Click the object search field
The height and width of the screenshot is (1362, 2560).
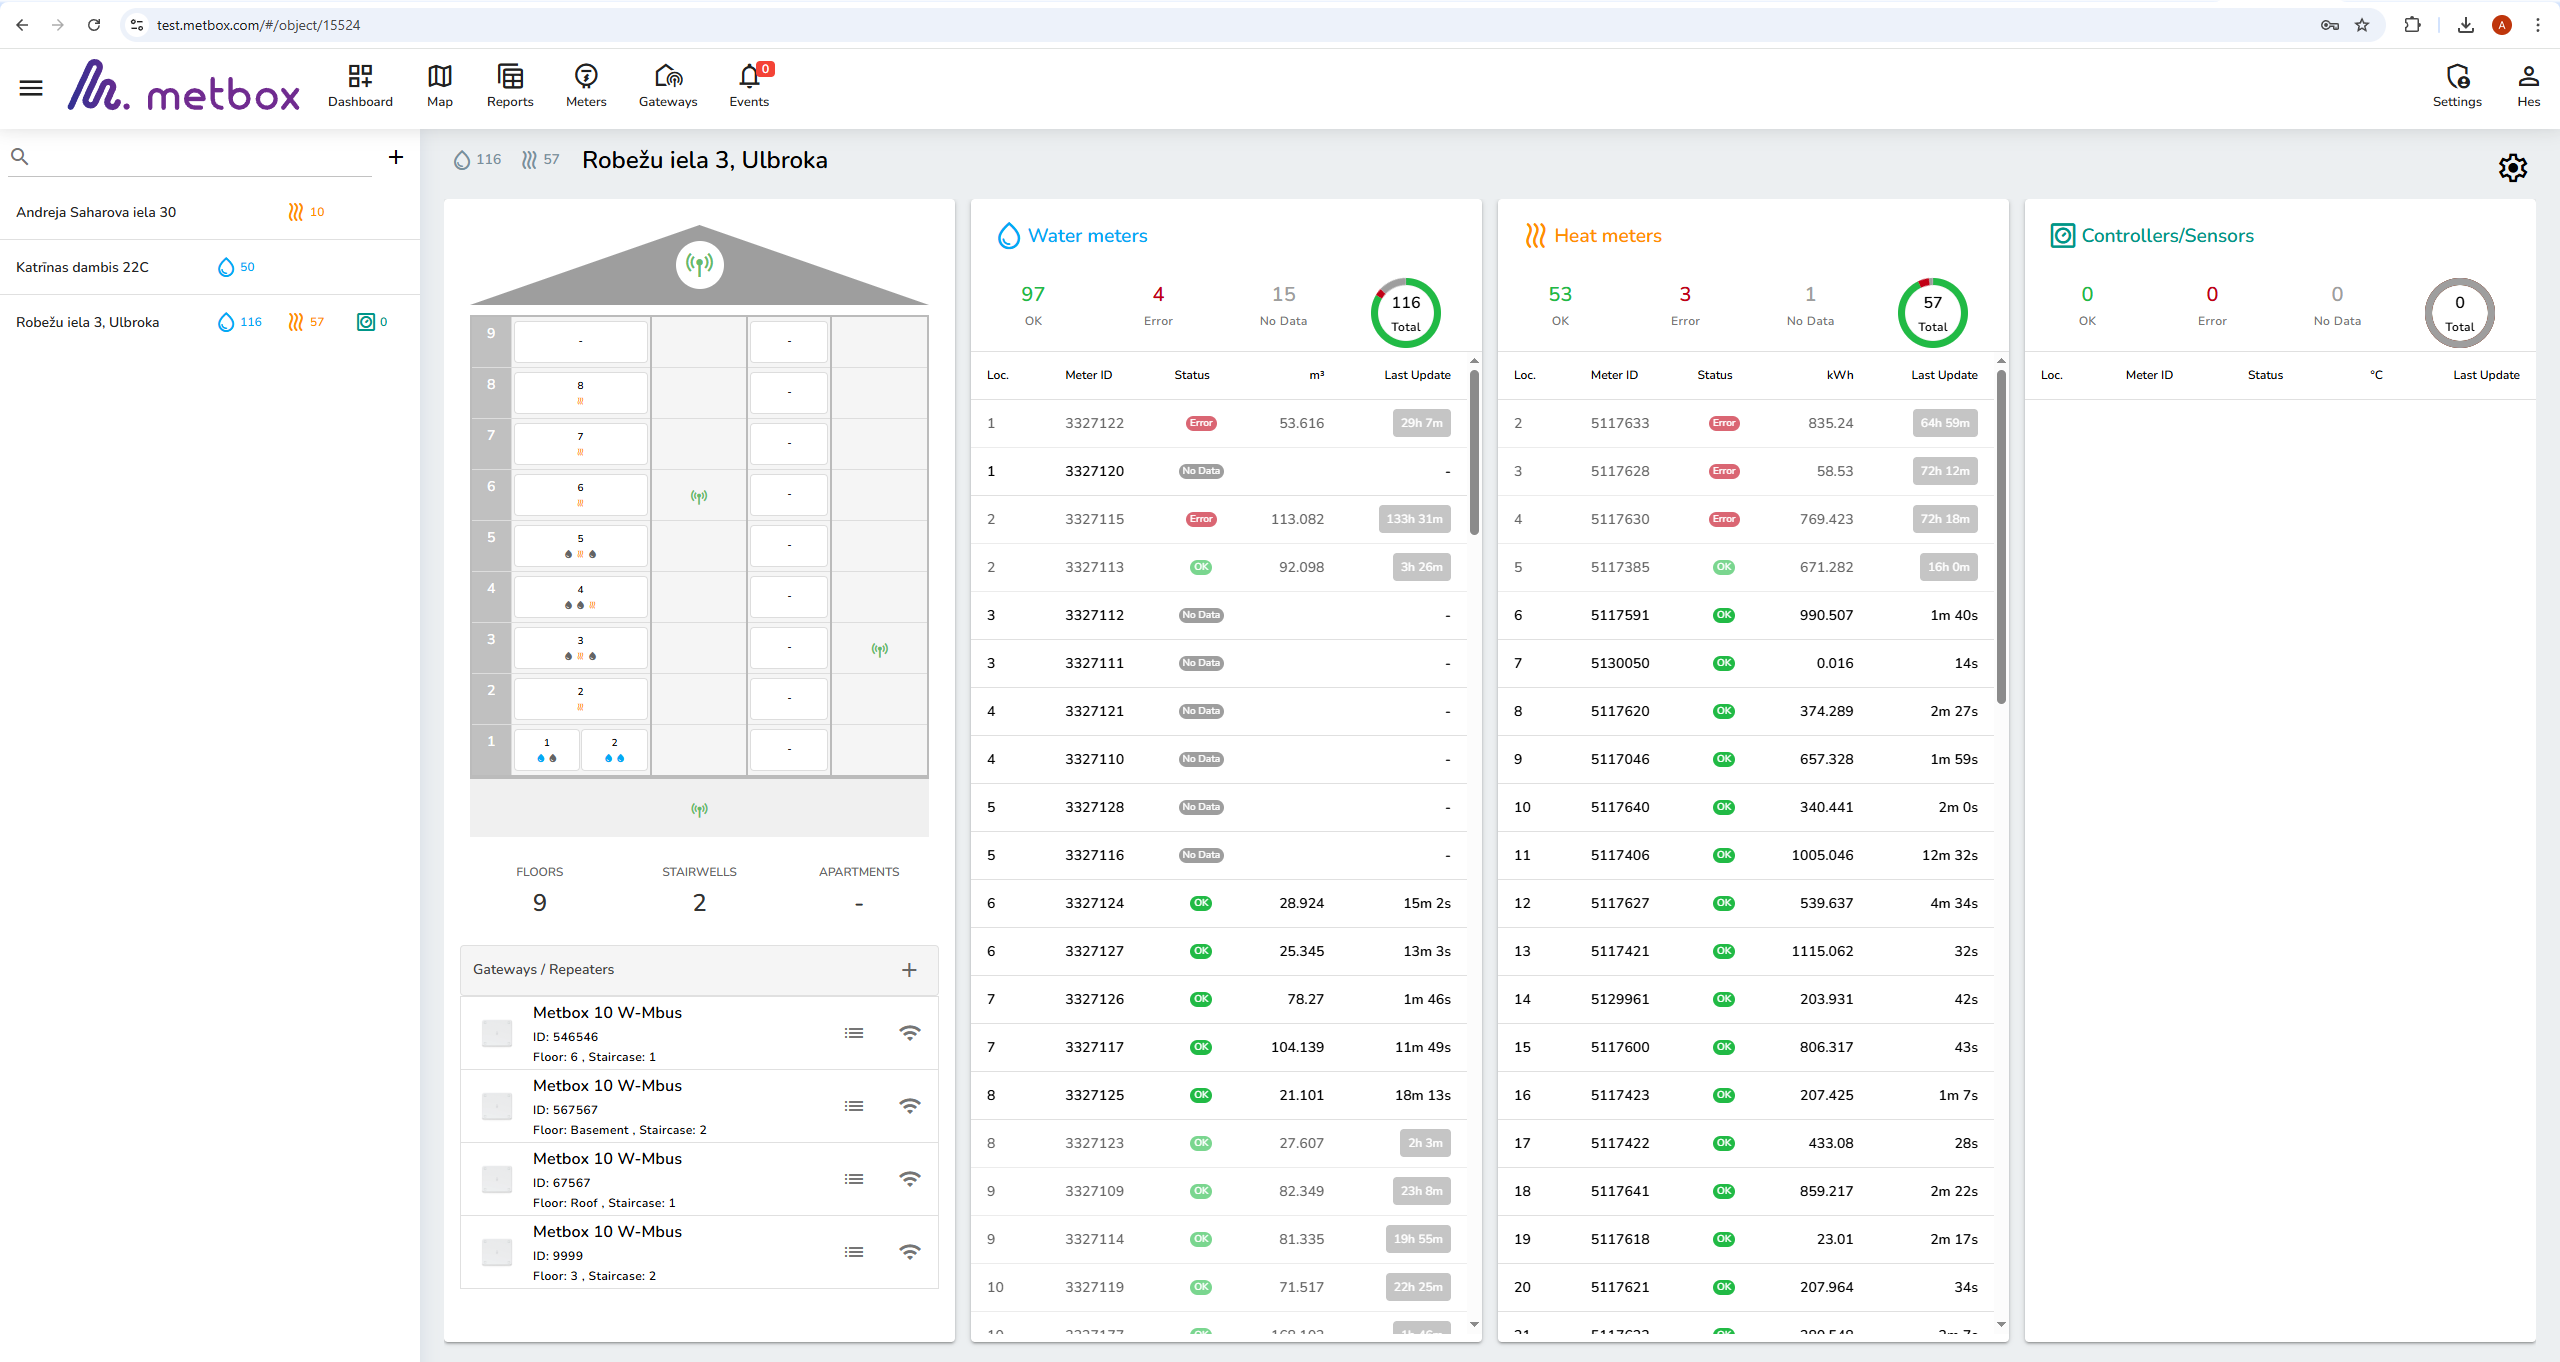(x=200, y=157)
